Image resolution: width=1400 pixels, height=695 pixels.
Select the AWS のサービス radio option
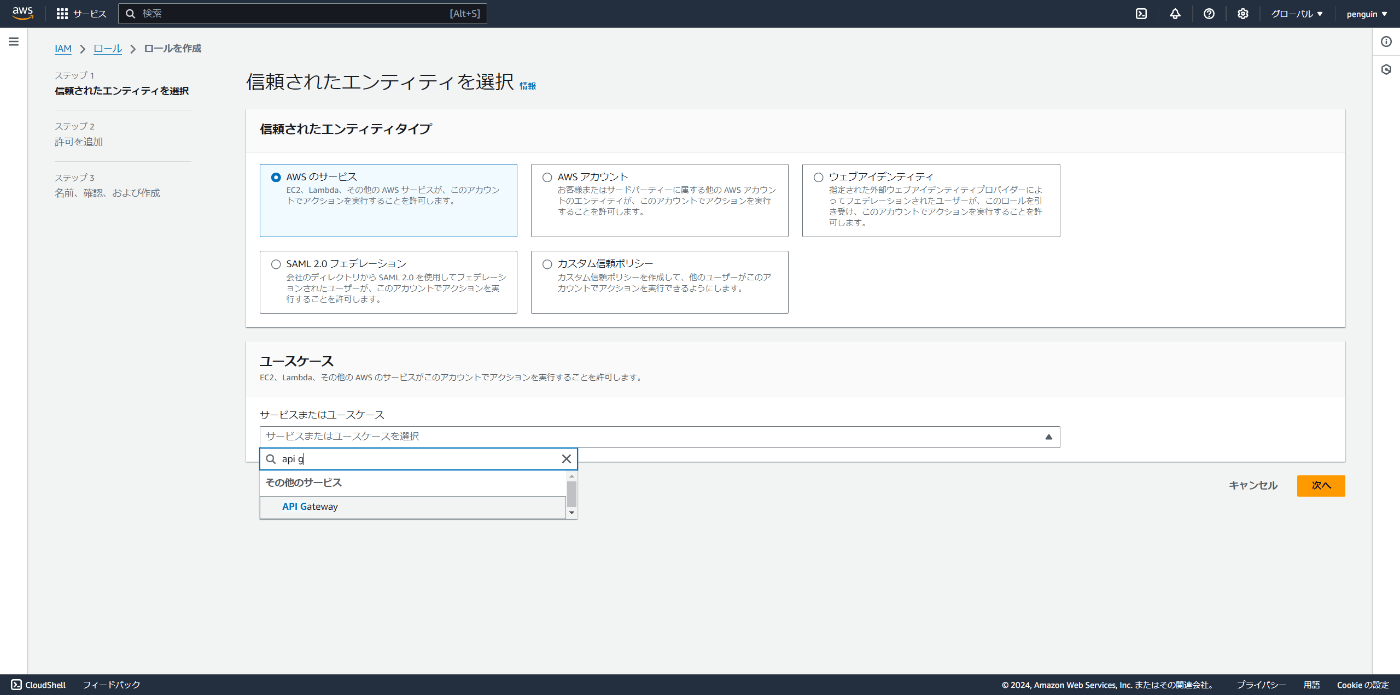[x=276, y=177]
